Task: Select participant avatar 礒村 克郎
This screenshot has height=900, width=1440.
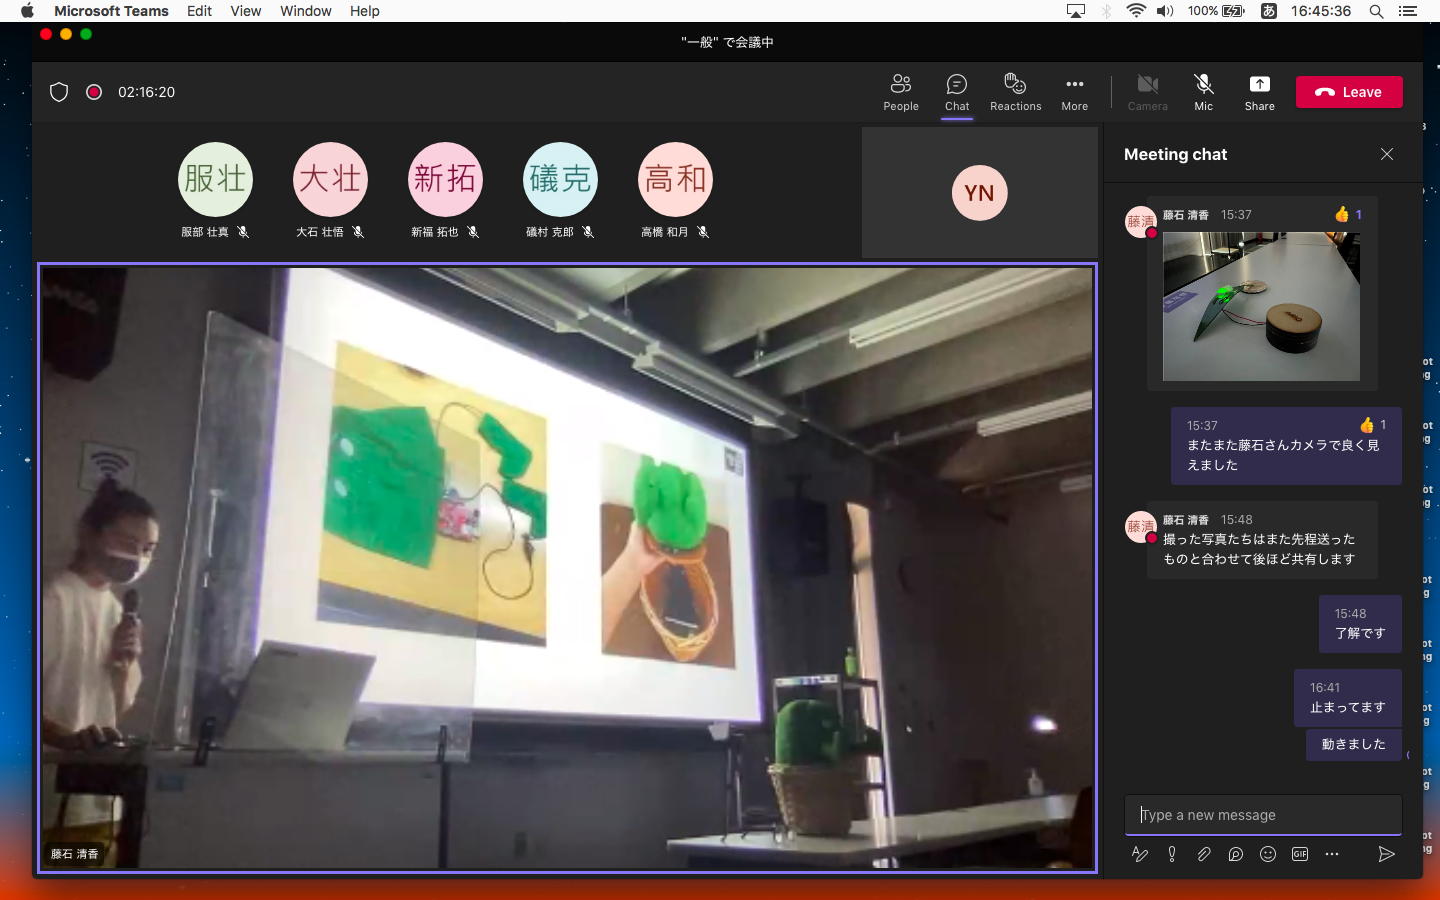Action: (x=560, y=179)
